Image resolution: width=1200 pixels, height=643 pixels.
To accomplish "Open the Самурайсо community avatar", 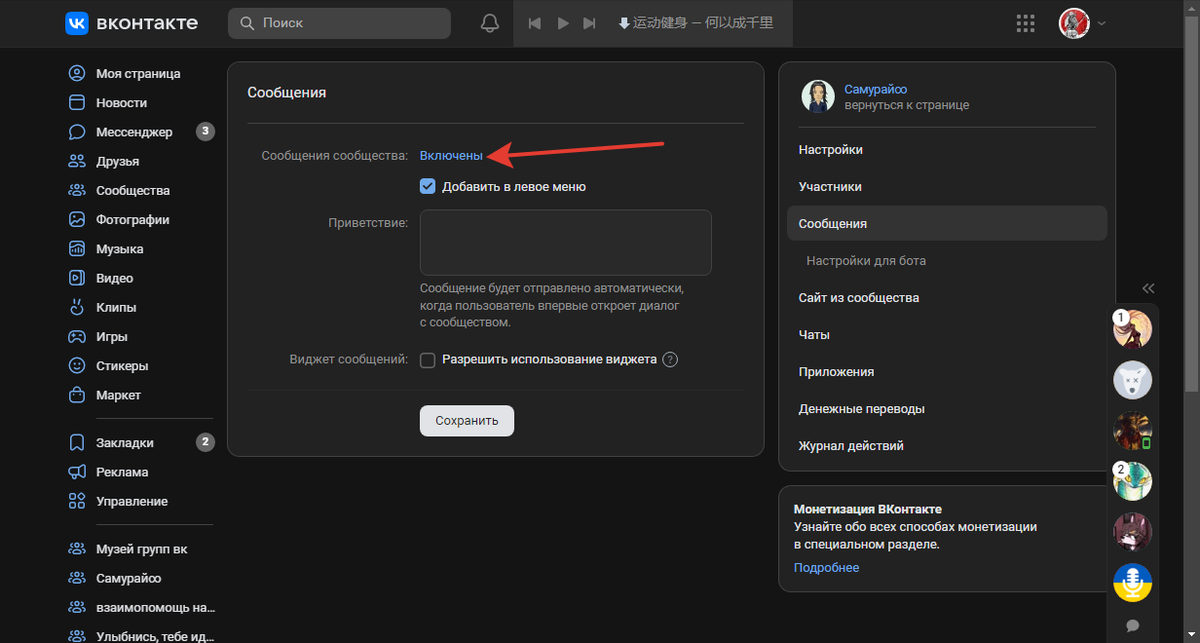I will pyautogui.click(x=818, y=97).
